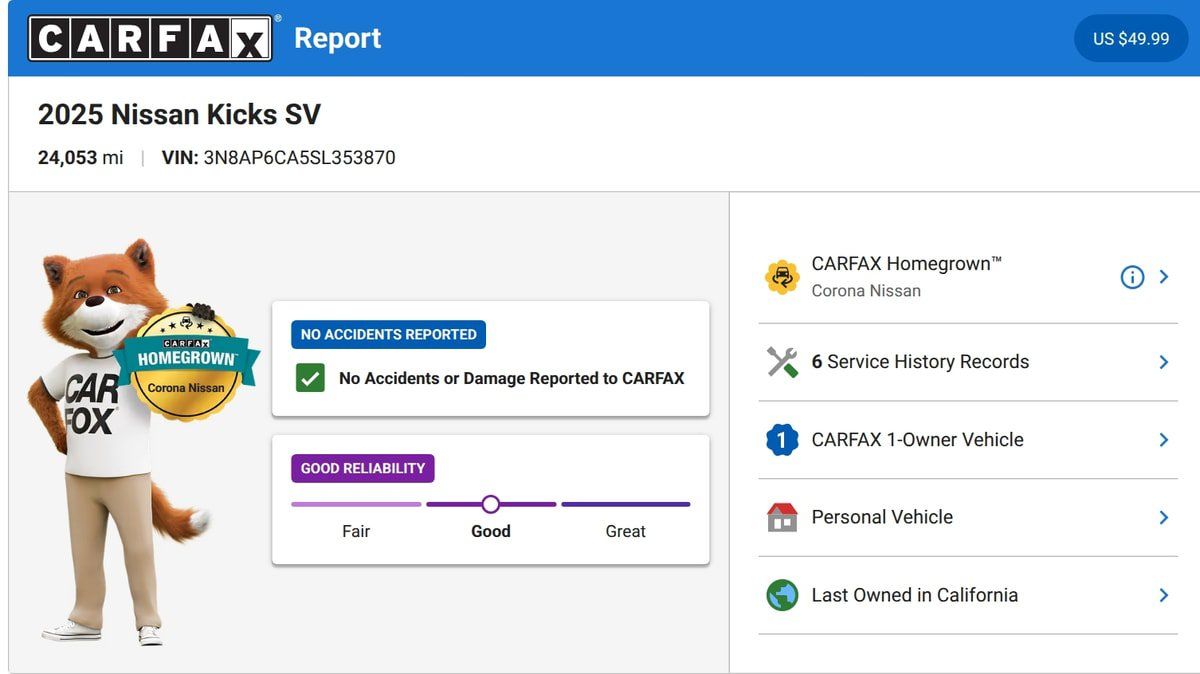The height and width of the screenshot is (674, 1200).
Task: Click the NO ACCIDENTS REPORTED badge
Action: point(388,334)
